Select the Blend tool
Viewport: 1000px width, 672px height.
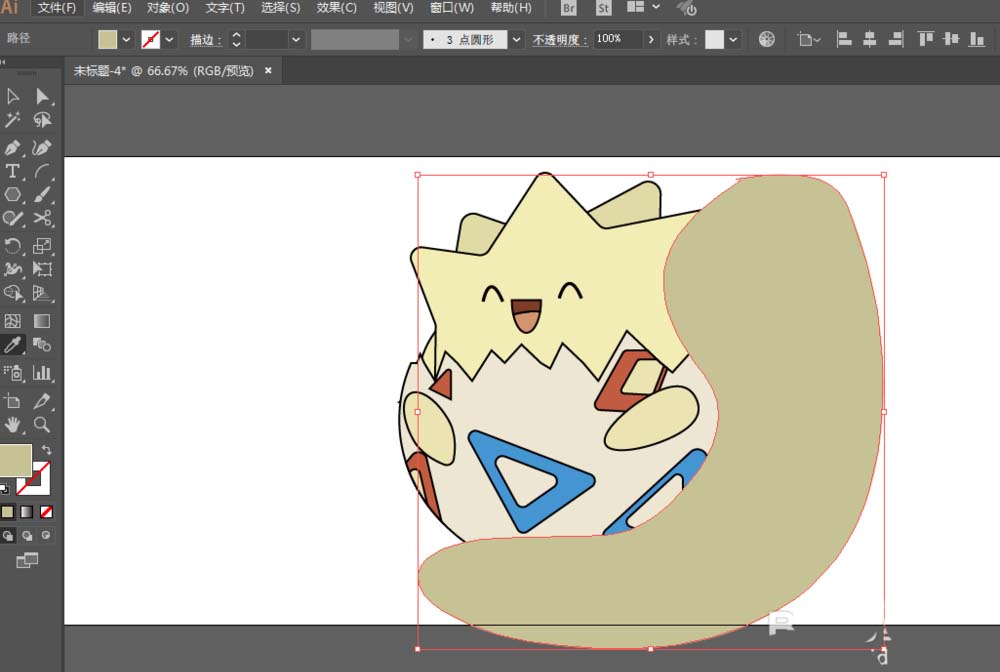pos(42,345)
